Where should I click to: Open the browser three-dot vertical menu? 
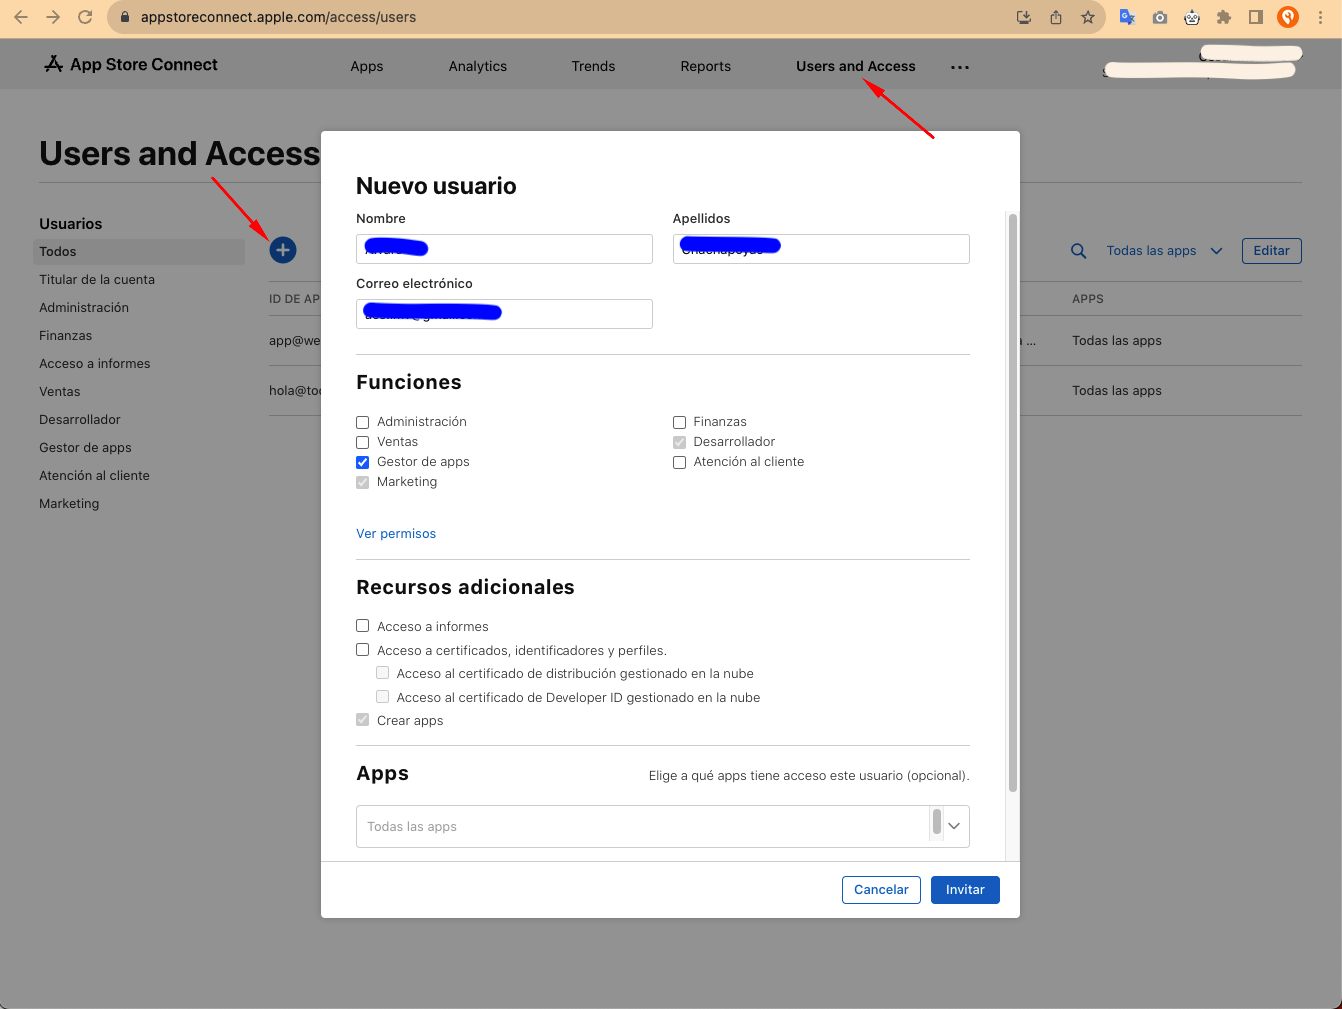pyautogui.click(x=1320, y=17)
